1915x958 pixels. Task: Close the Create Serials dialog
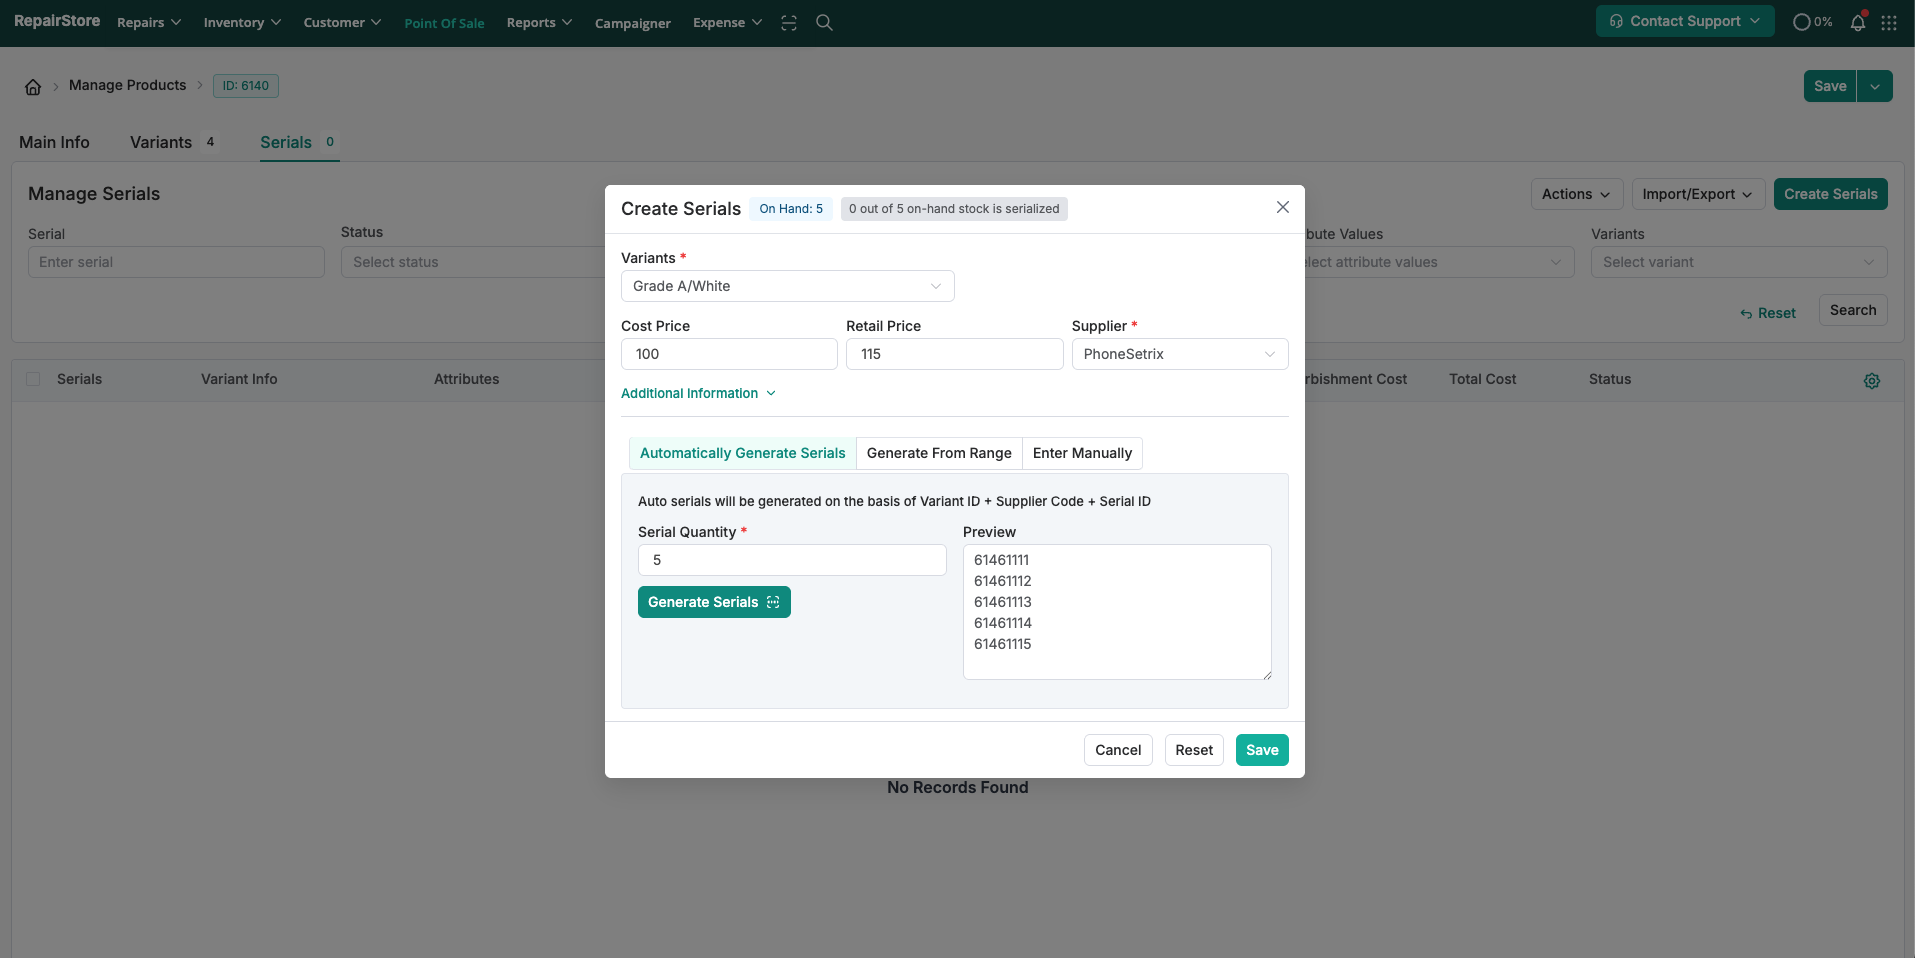click(x=1282, y=207)
